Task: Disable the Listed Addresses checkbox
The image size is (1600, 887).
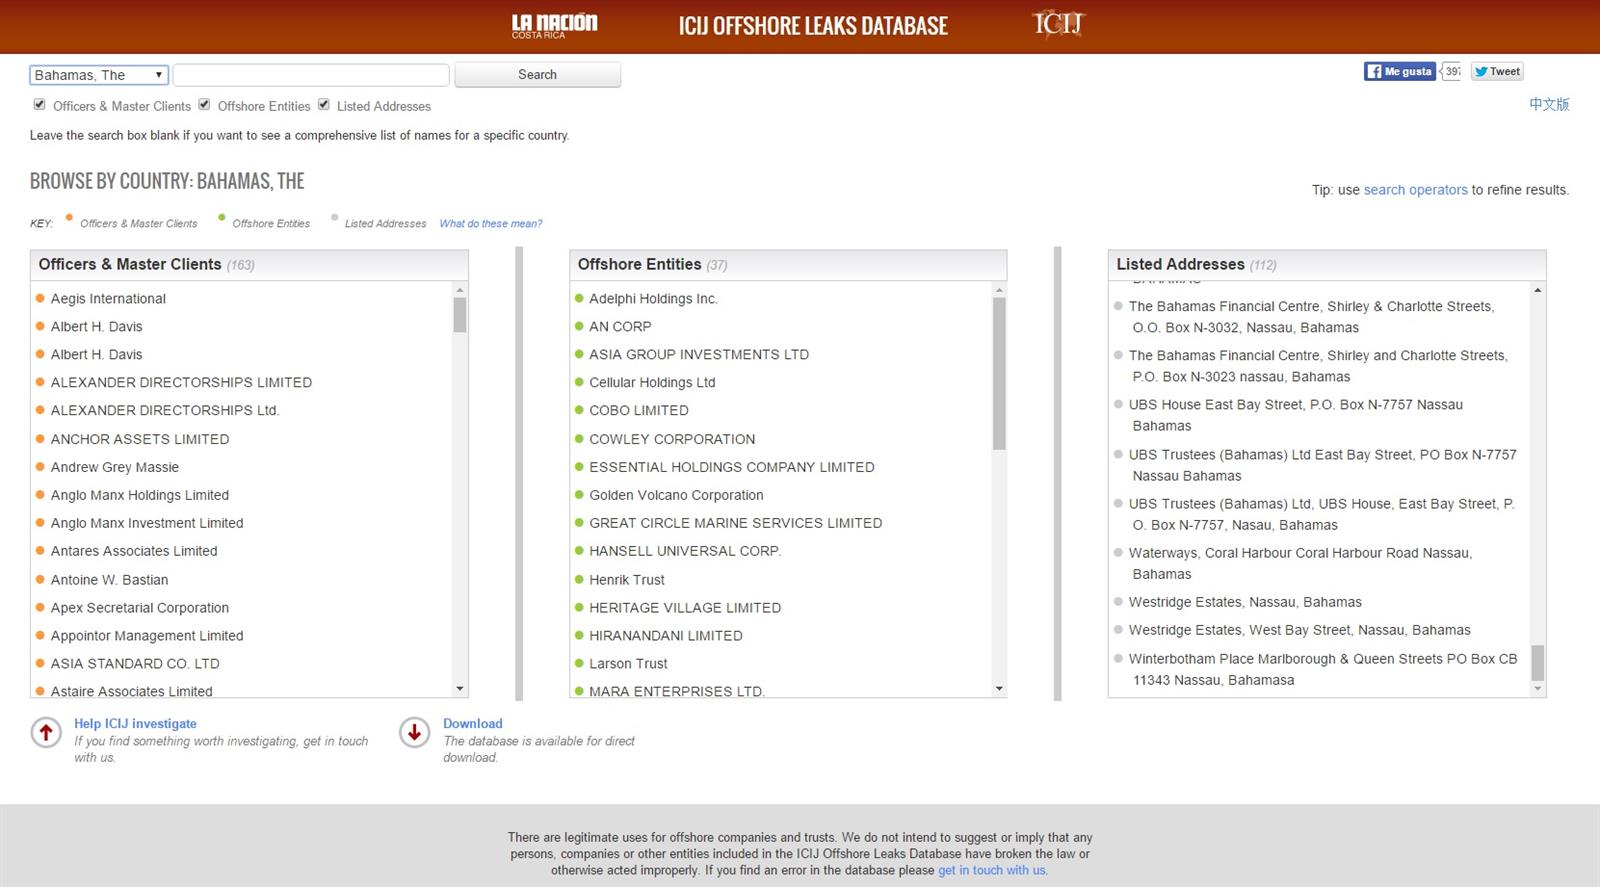Action: point(324,105)
